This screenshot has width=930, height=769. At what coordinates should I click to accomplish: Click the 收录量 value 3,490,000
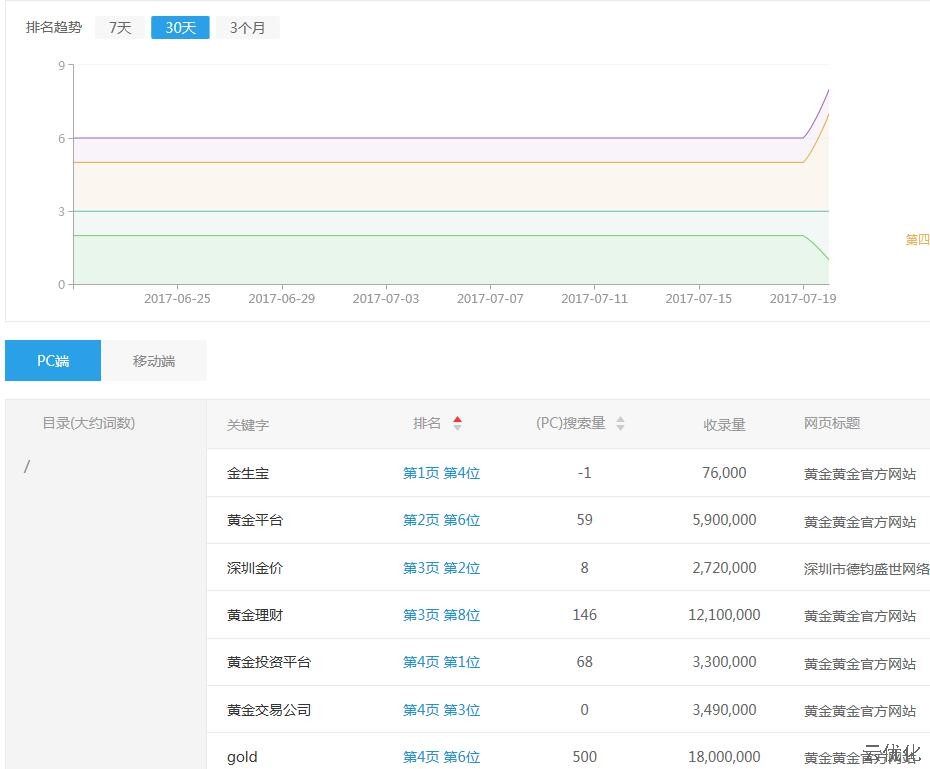(x=724, y=710)
